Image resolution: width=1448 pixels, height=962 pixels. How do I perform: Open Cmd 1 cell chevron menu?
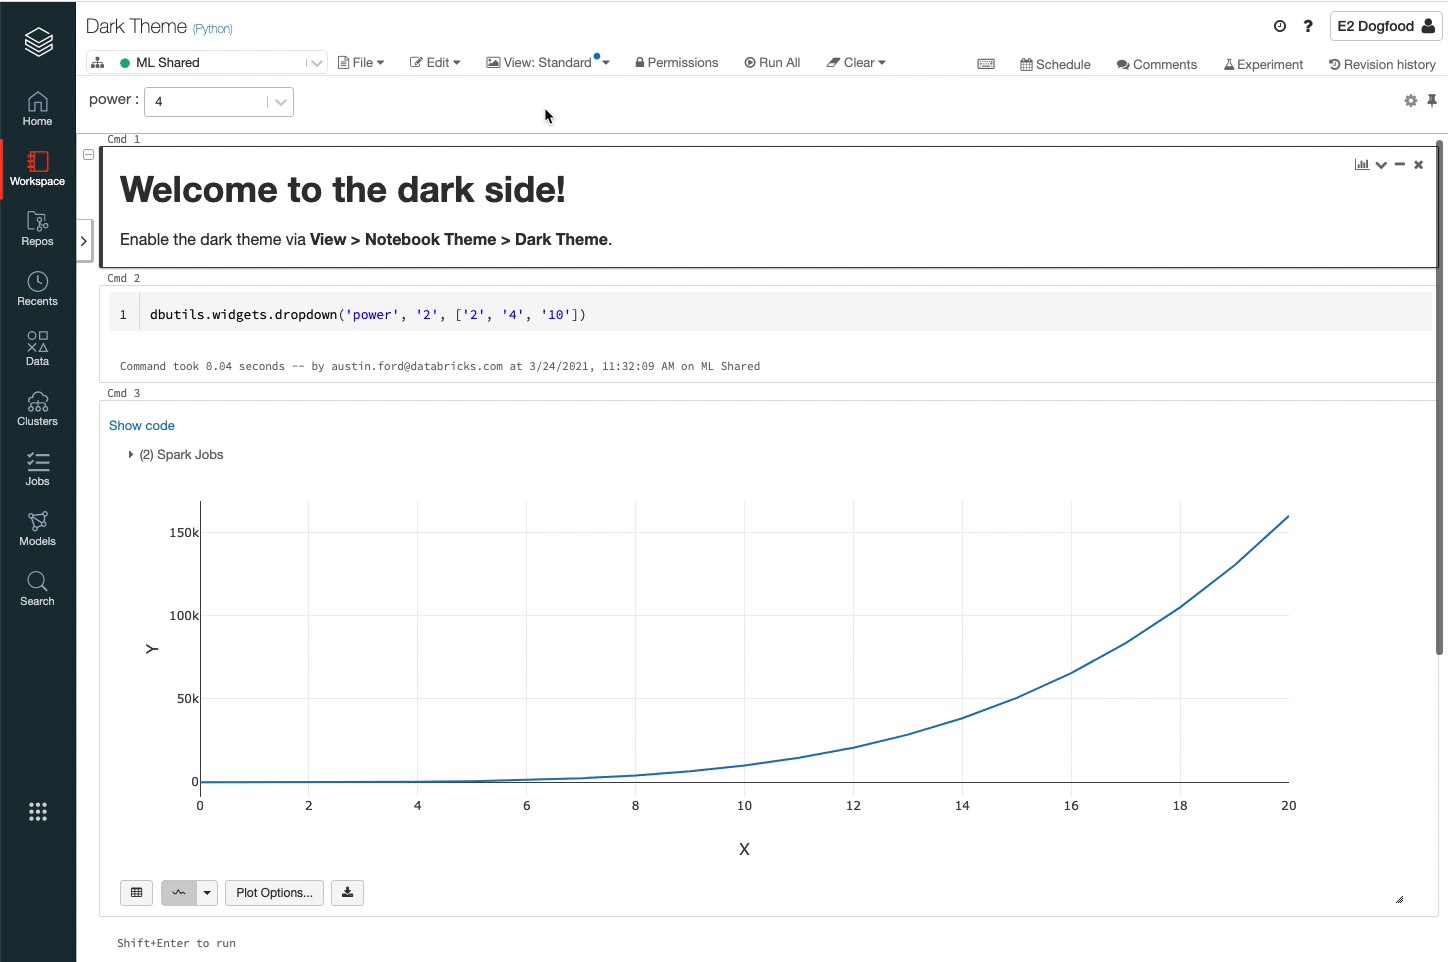1381,165
